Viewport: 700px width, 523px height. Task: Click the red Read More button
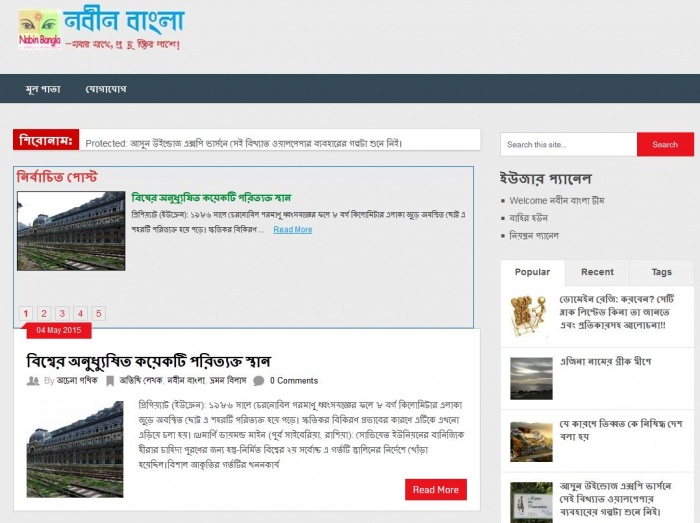(436, 490)
